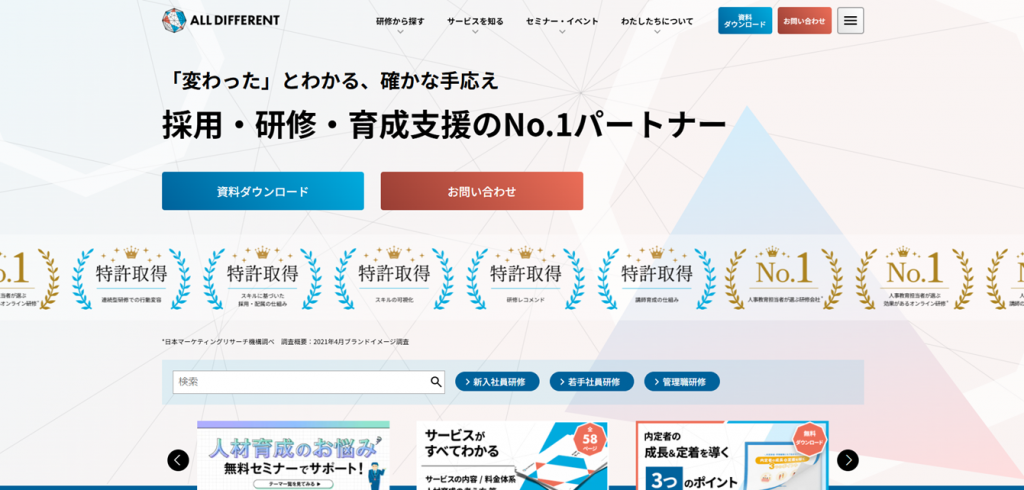Click the ALL DIFFERENT logo
This screenshot has height=490, width=1024.
(221, 20)
